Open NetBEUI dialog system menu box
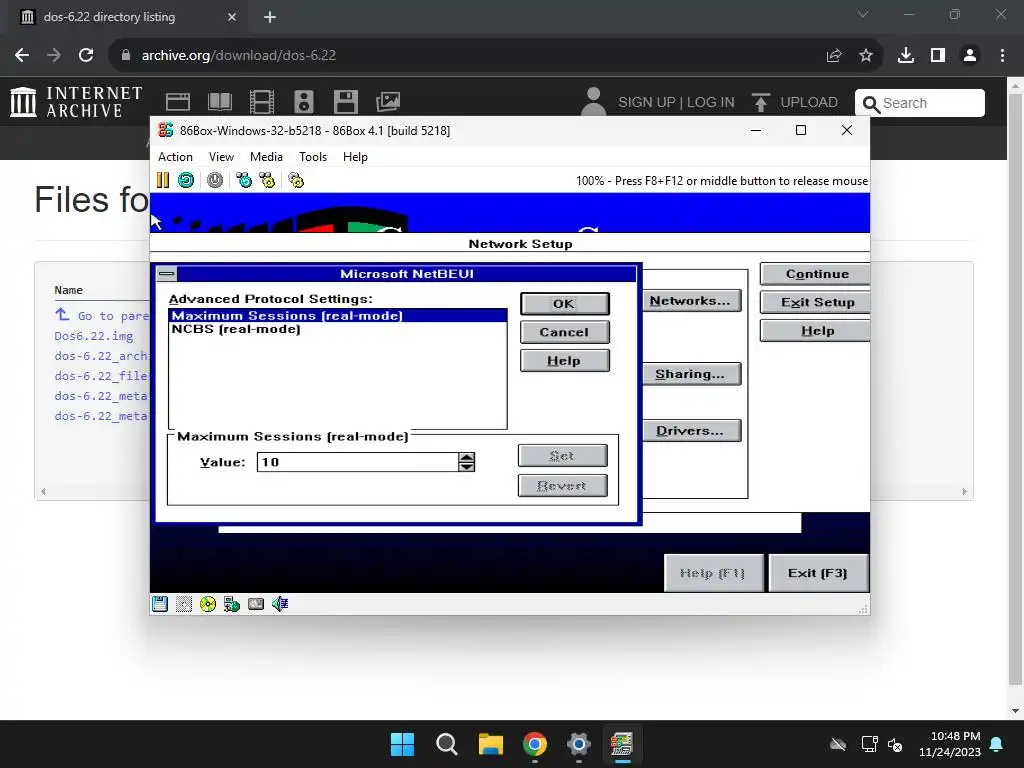The image size is (1024, 768). (x=167, y=274)
